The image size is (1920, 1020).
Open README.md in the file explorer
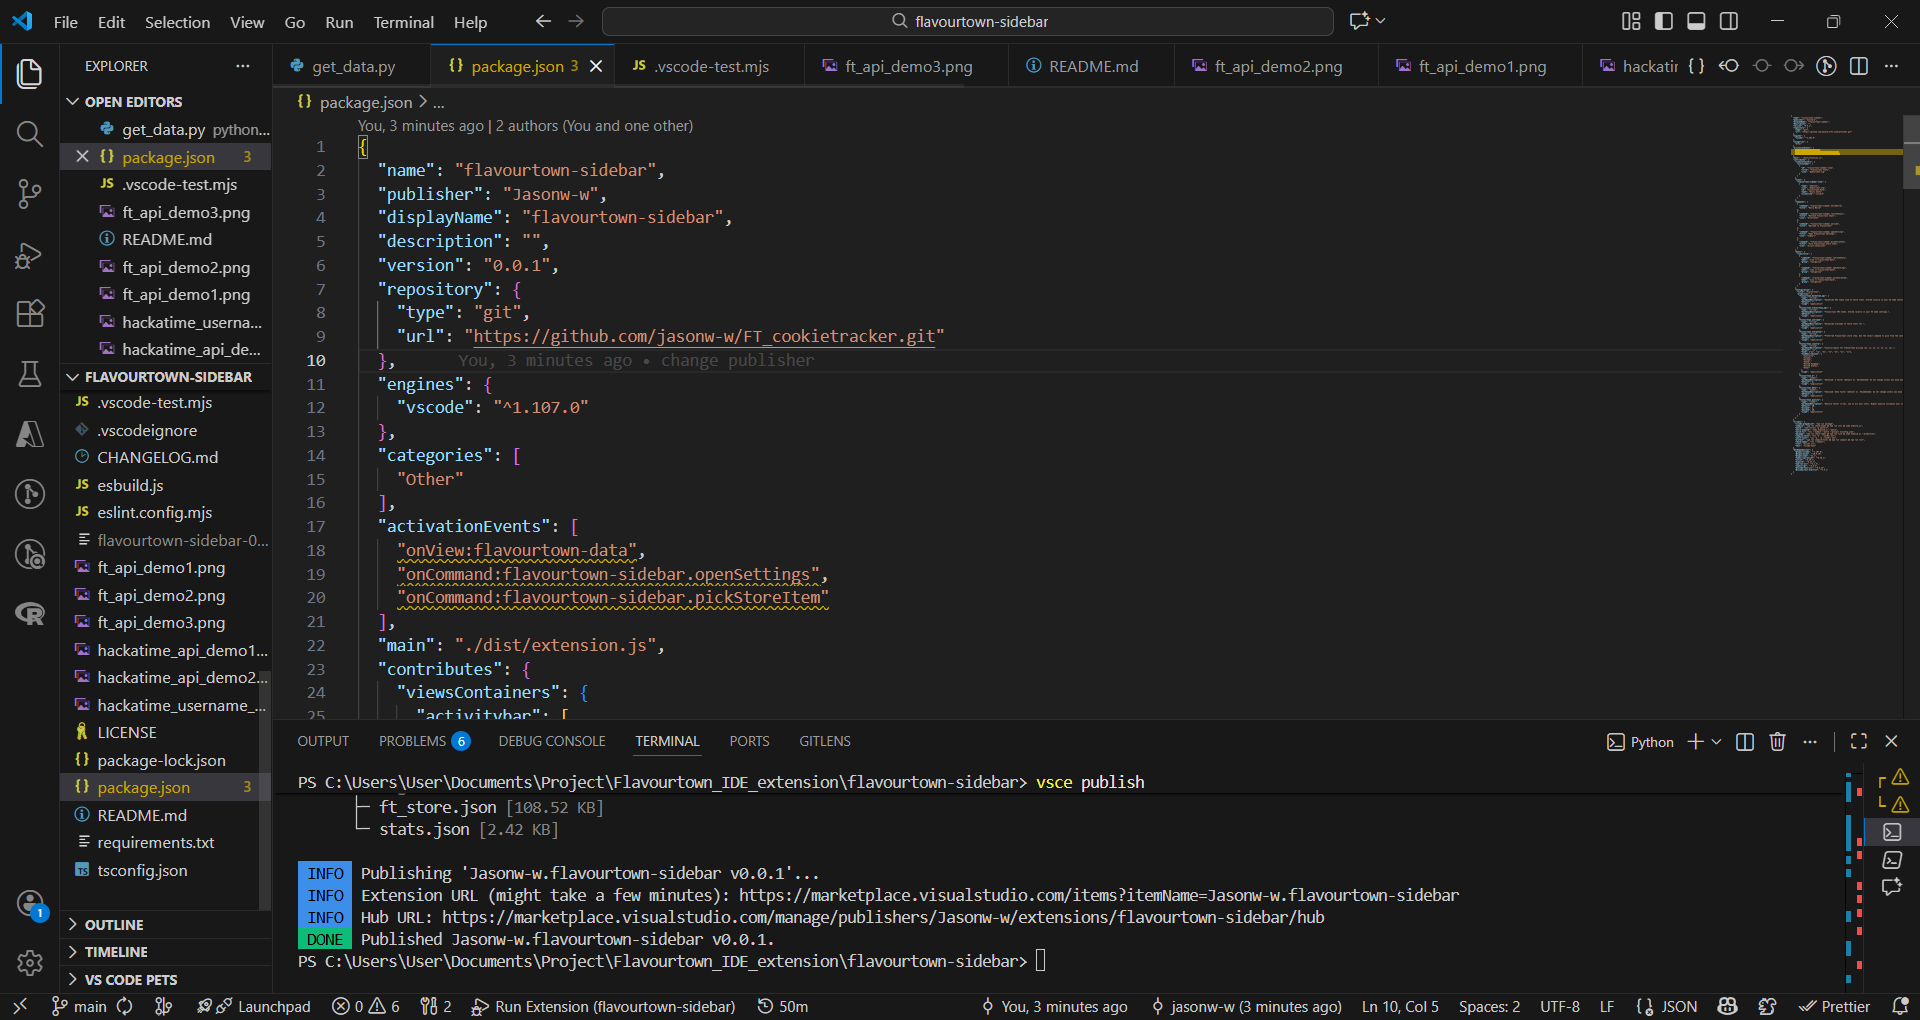coord(142,815)
